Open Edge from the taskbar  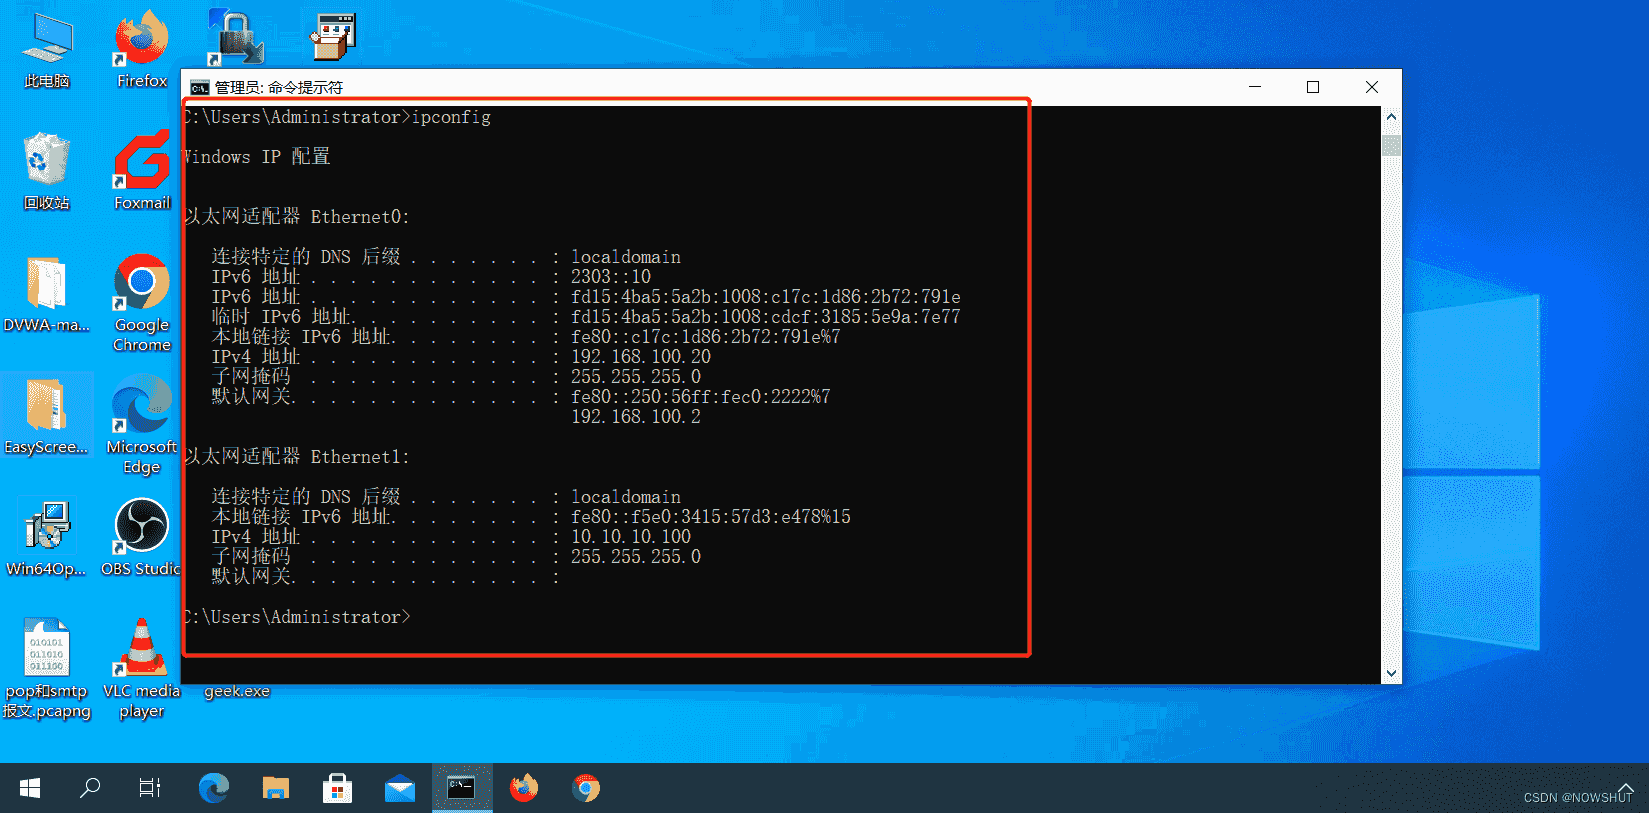pyautogui.click(x=214, y=788)
